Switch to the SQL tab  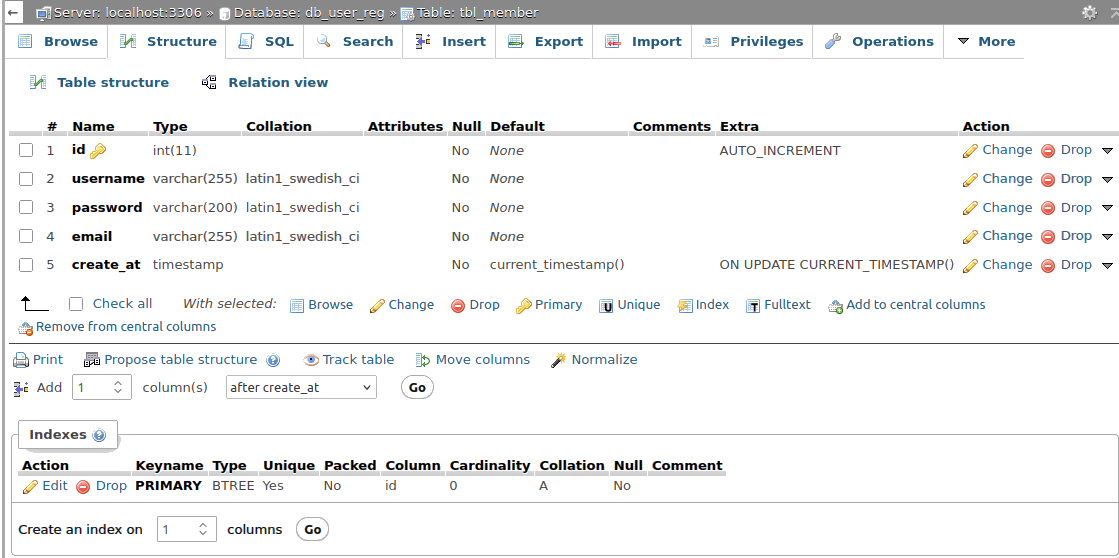point(266,42)
